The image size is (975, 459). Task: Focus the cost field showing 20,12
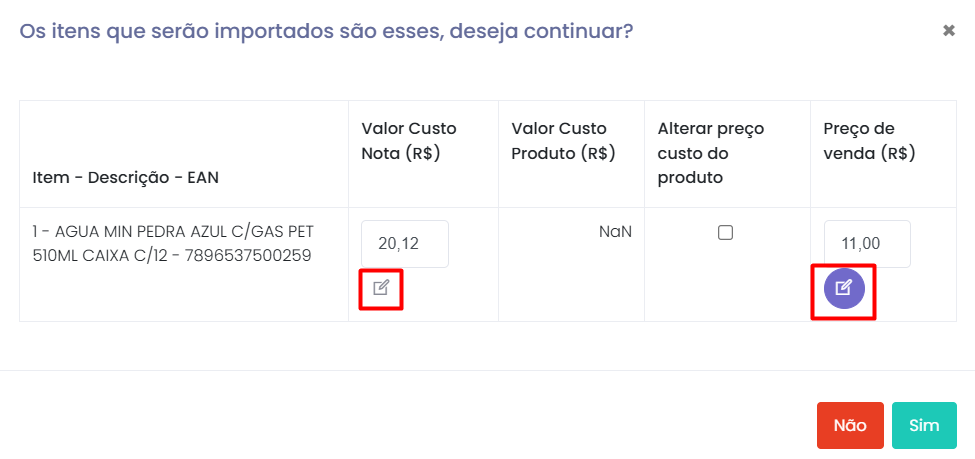click(x=404, y=244)
